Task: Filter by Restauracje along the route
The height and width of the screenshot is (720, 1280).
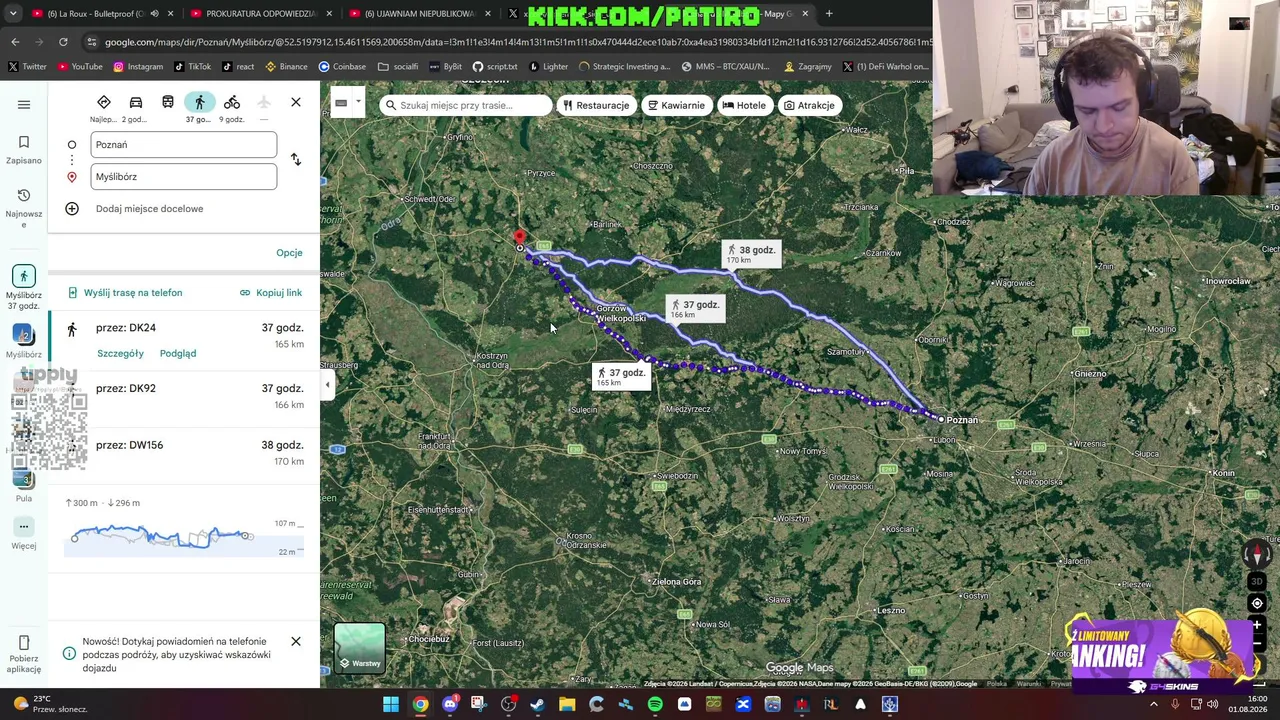Action: click(596, 105)
